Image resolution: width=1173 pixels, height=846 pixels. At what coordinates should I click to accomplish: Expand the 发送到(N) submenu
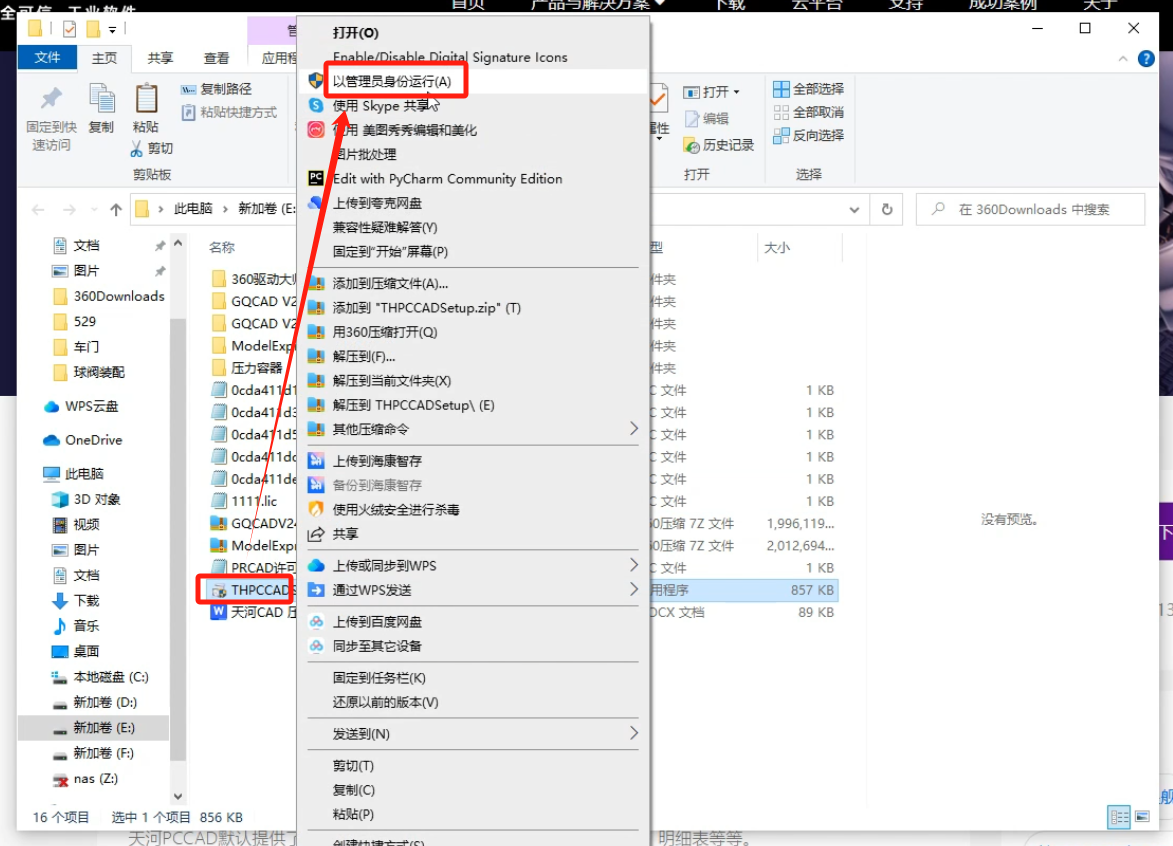634,733
